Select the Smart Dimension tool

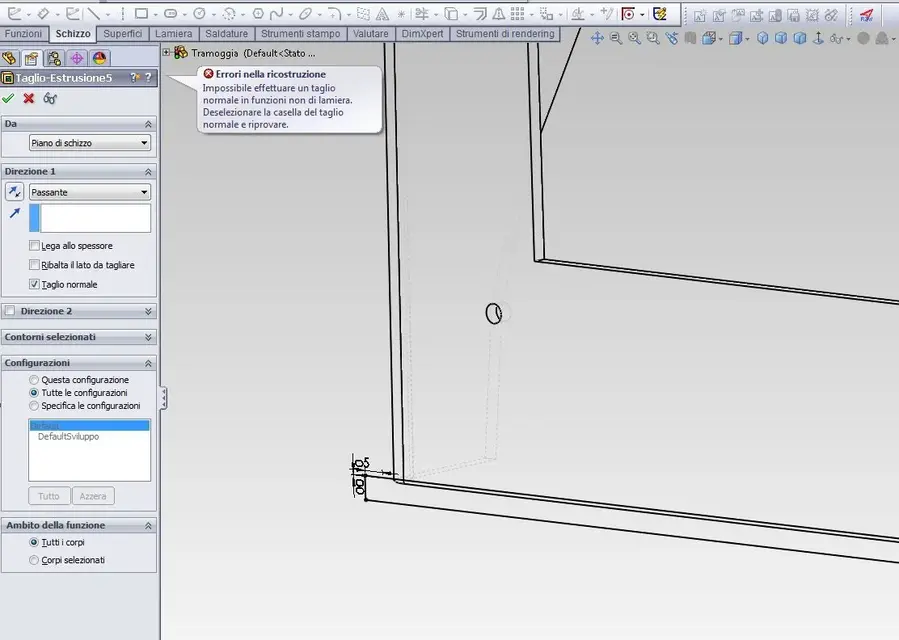coord(44,13)
